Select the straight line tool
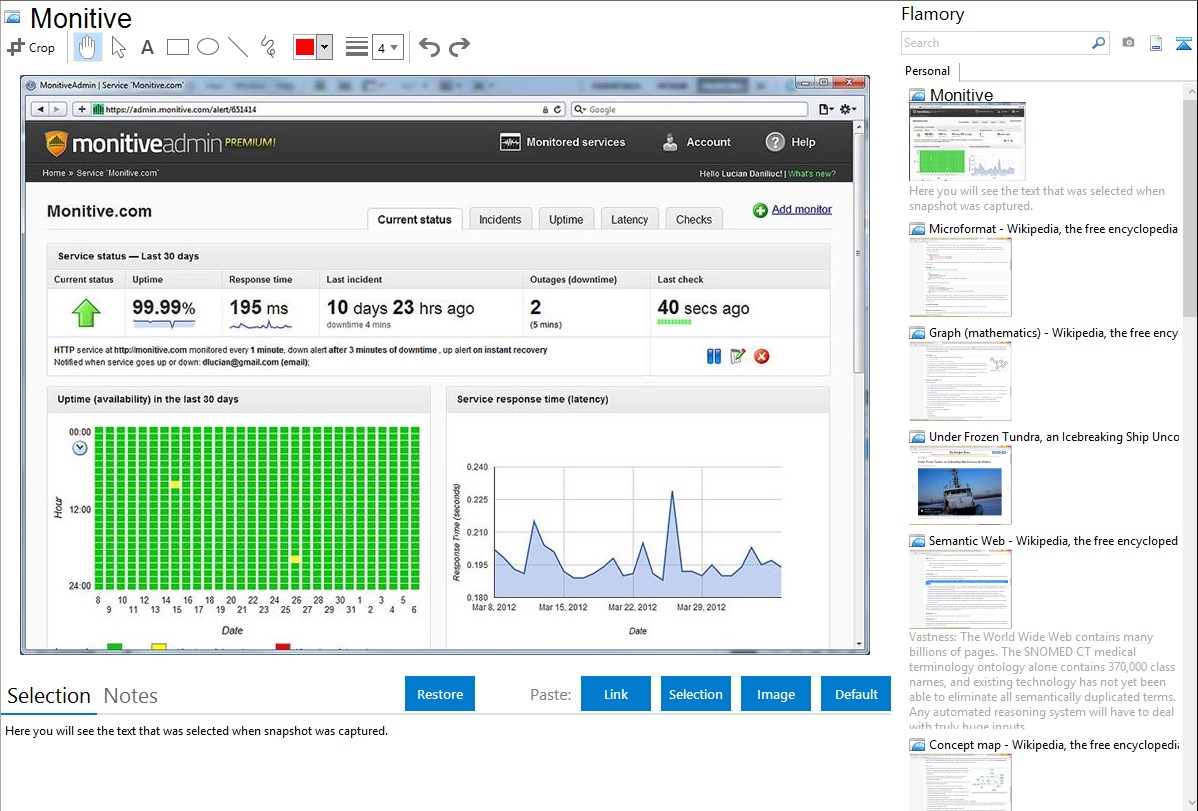The image size is (1198, 811). click(x=237, y=47)
